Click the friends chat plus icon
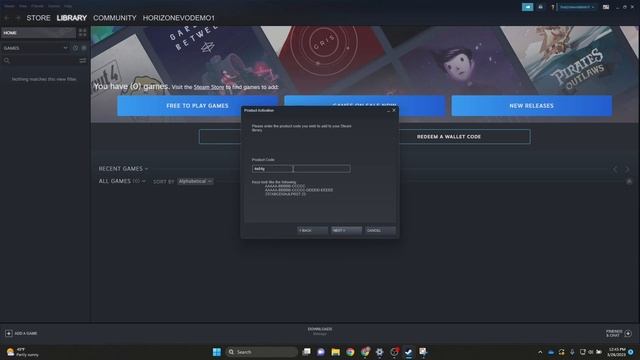The image size is (640, 360). coord(628,333)
